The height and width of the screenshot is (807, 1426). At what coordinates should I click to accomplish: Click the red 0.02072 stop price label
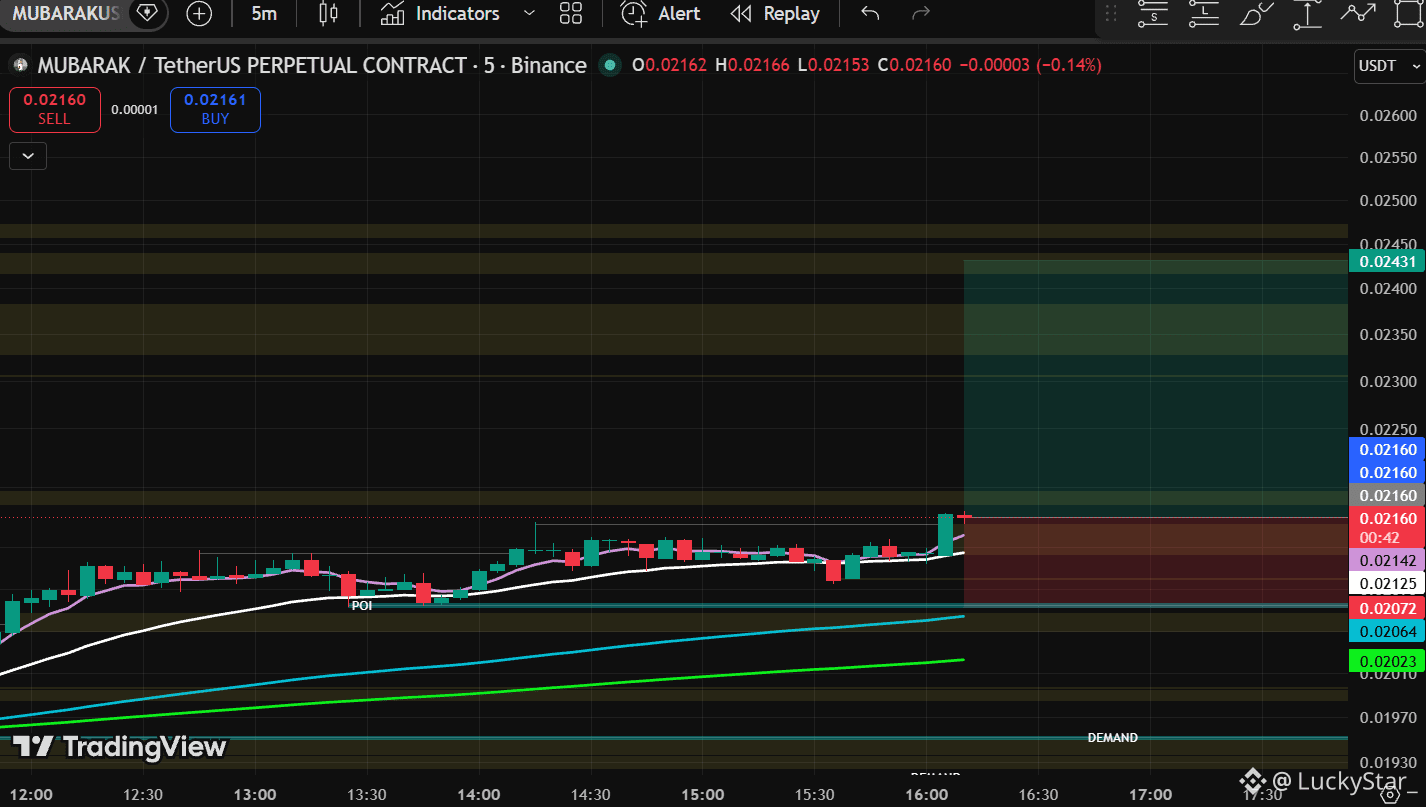point(1387,608)
